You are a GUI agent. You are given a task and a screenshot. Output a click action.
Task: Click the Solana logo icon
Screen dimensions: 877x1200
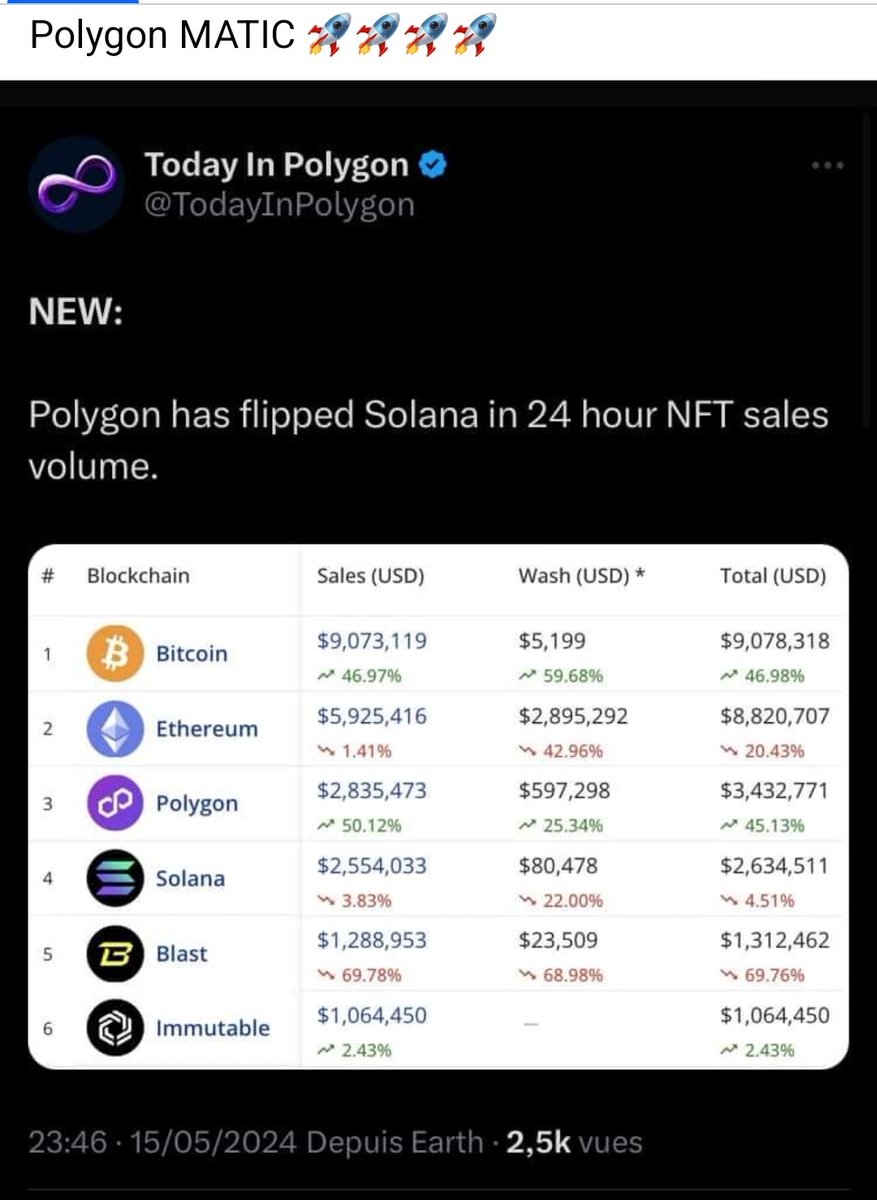click(x=116, y=879)
